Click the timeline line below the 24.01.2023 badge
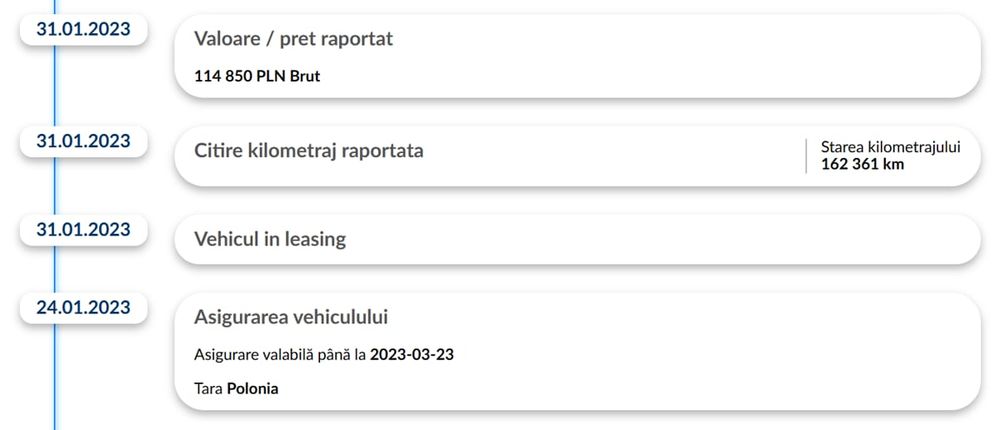 [x=55, y=380]
